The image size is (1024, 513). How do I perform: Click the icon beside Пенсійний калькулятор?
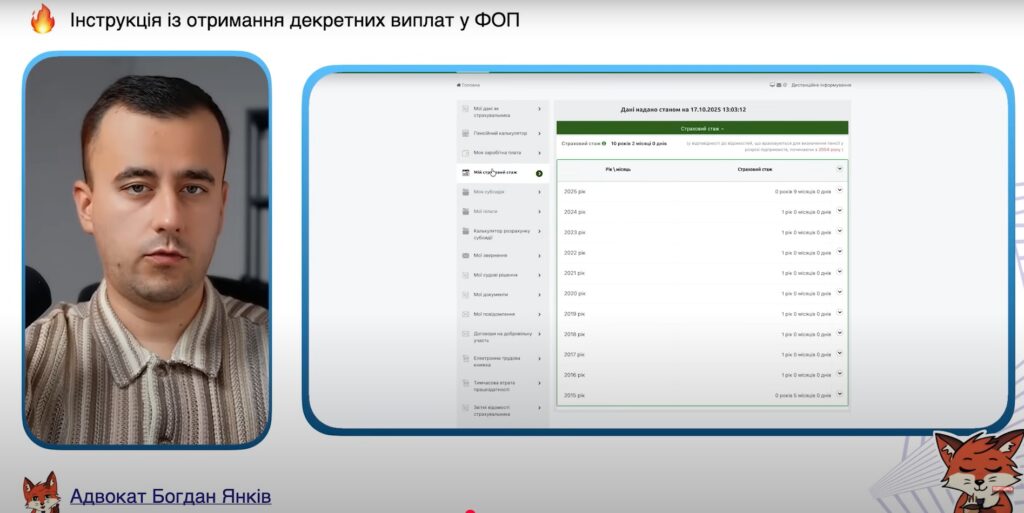[466, 133]
